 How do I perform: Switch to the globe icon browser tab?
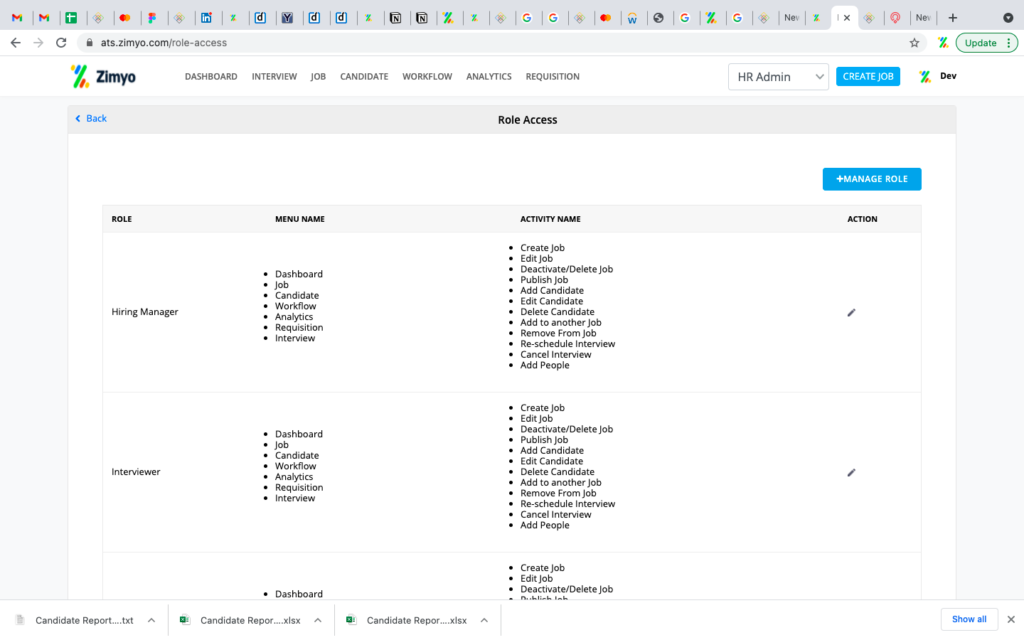click(x=658, y=18)
